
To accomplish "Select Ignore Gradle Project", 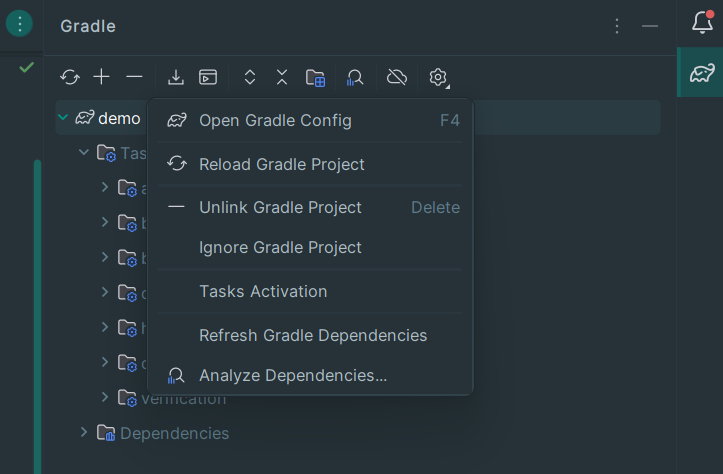I will click(280, 248).
